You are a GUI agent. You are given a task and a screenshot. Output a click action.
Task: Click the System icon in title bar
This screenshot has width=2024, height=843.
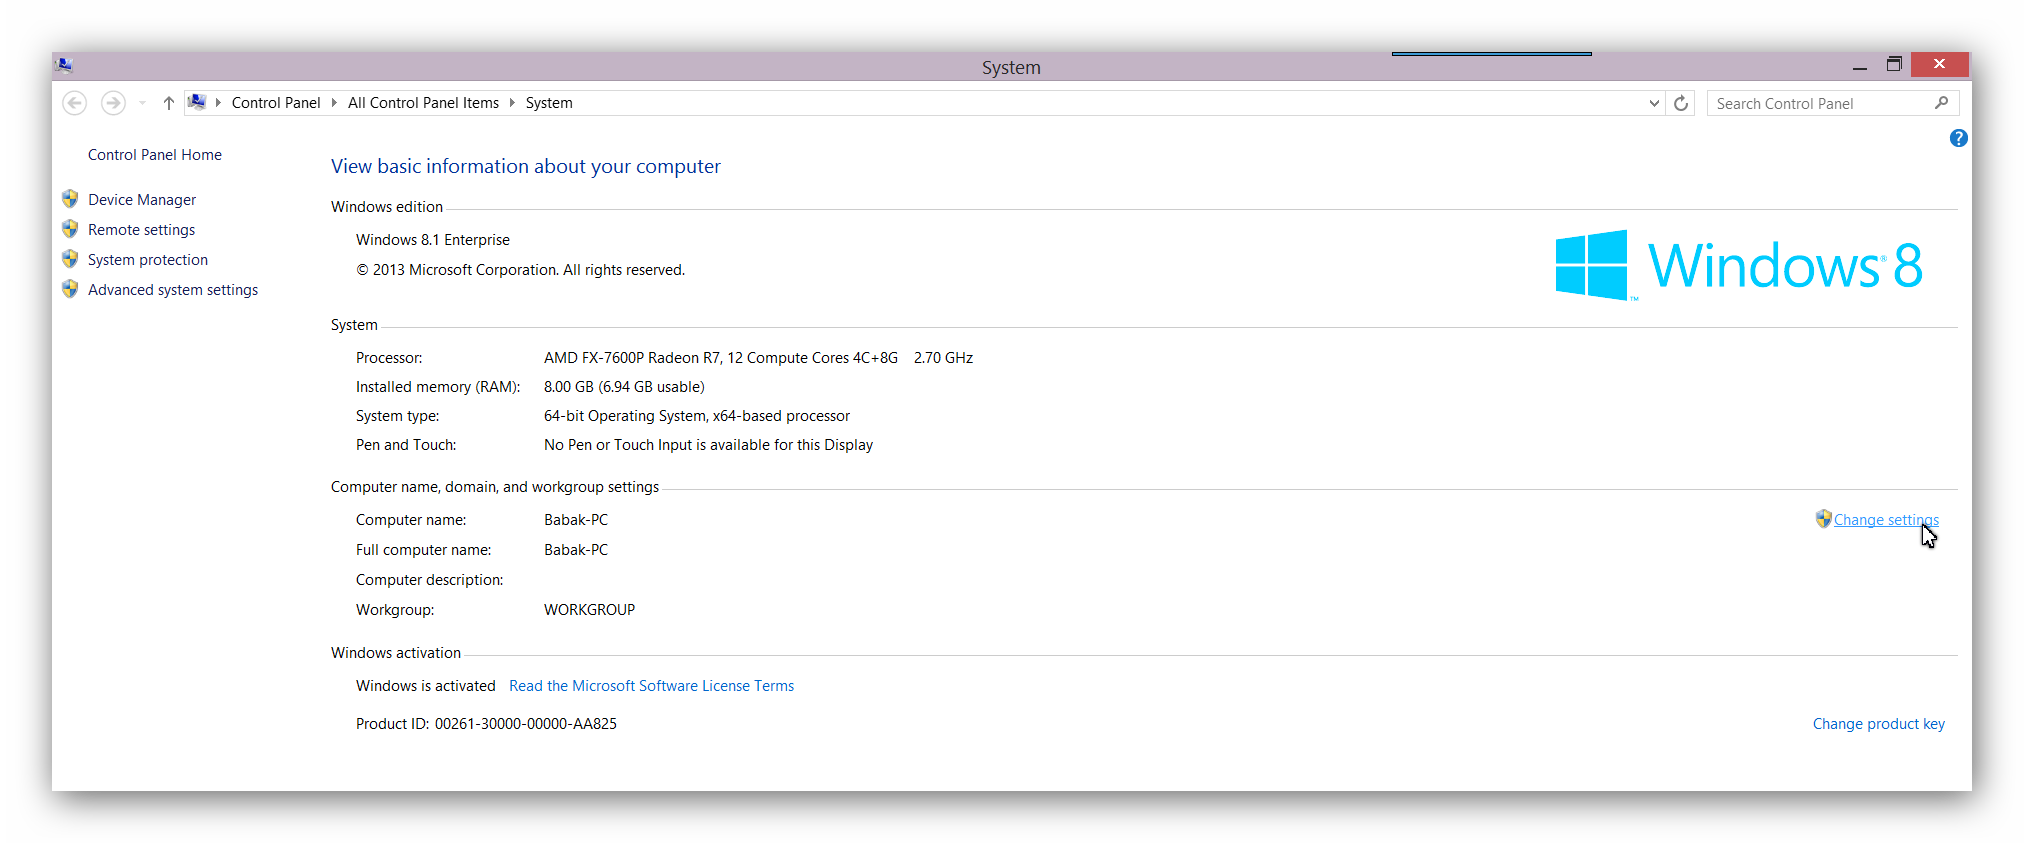click(x=65, y=65)
